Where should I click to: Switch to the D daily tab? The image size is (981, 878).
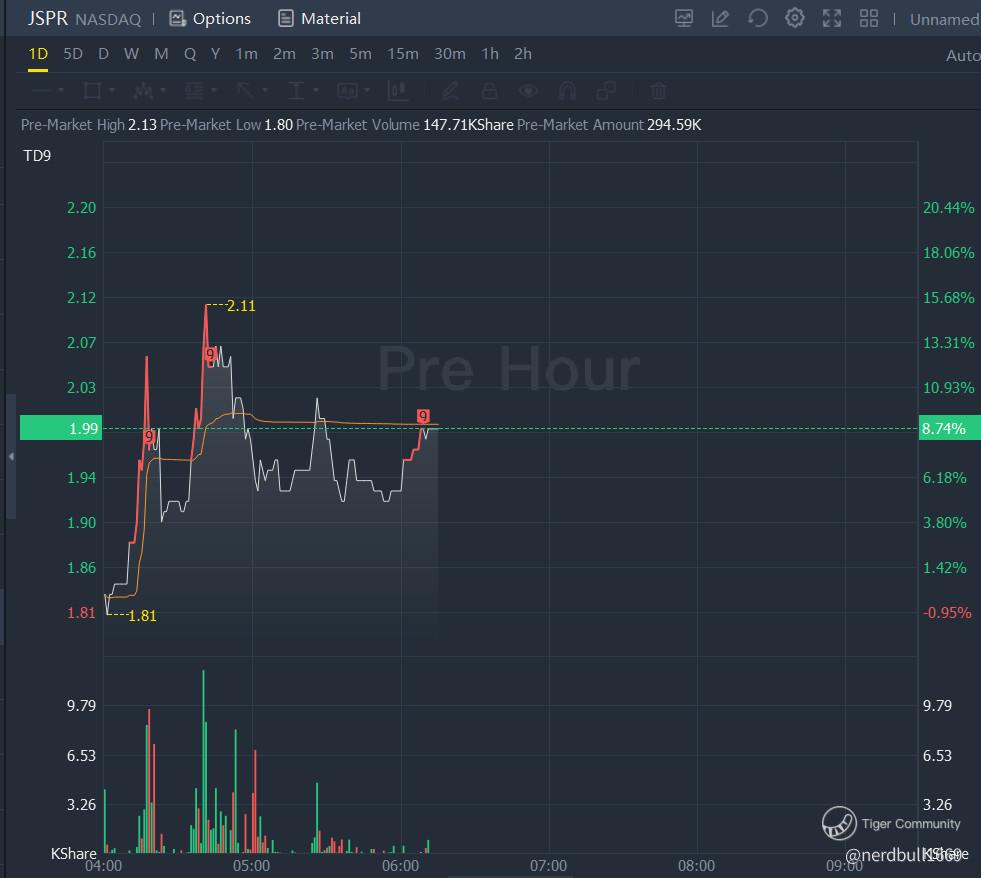click(103, 54)
